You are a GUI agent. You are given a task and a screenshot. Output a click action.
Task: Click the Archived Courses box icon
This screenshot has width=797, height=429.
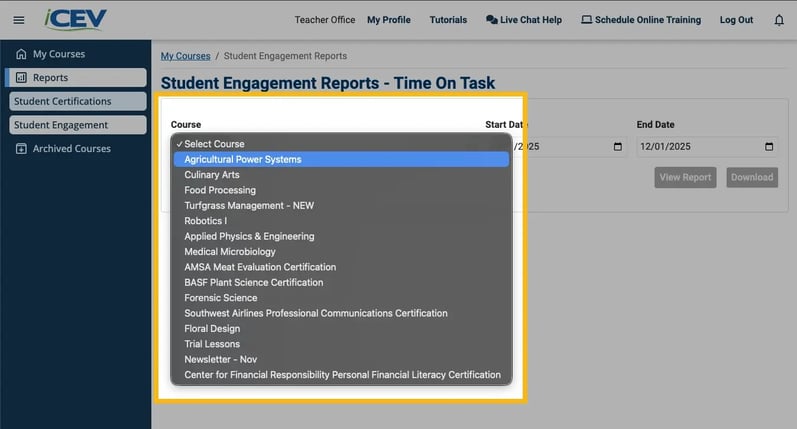pos(21,148)
